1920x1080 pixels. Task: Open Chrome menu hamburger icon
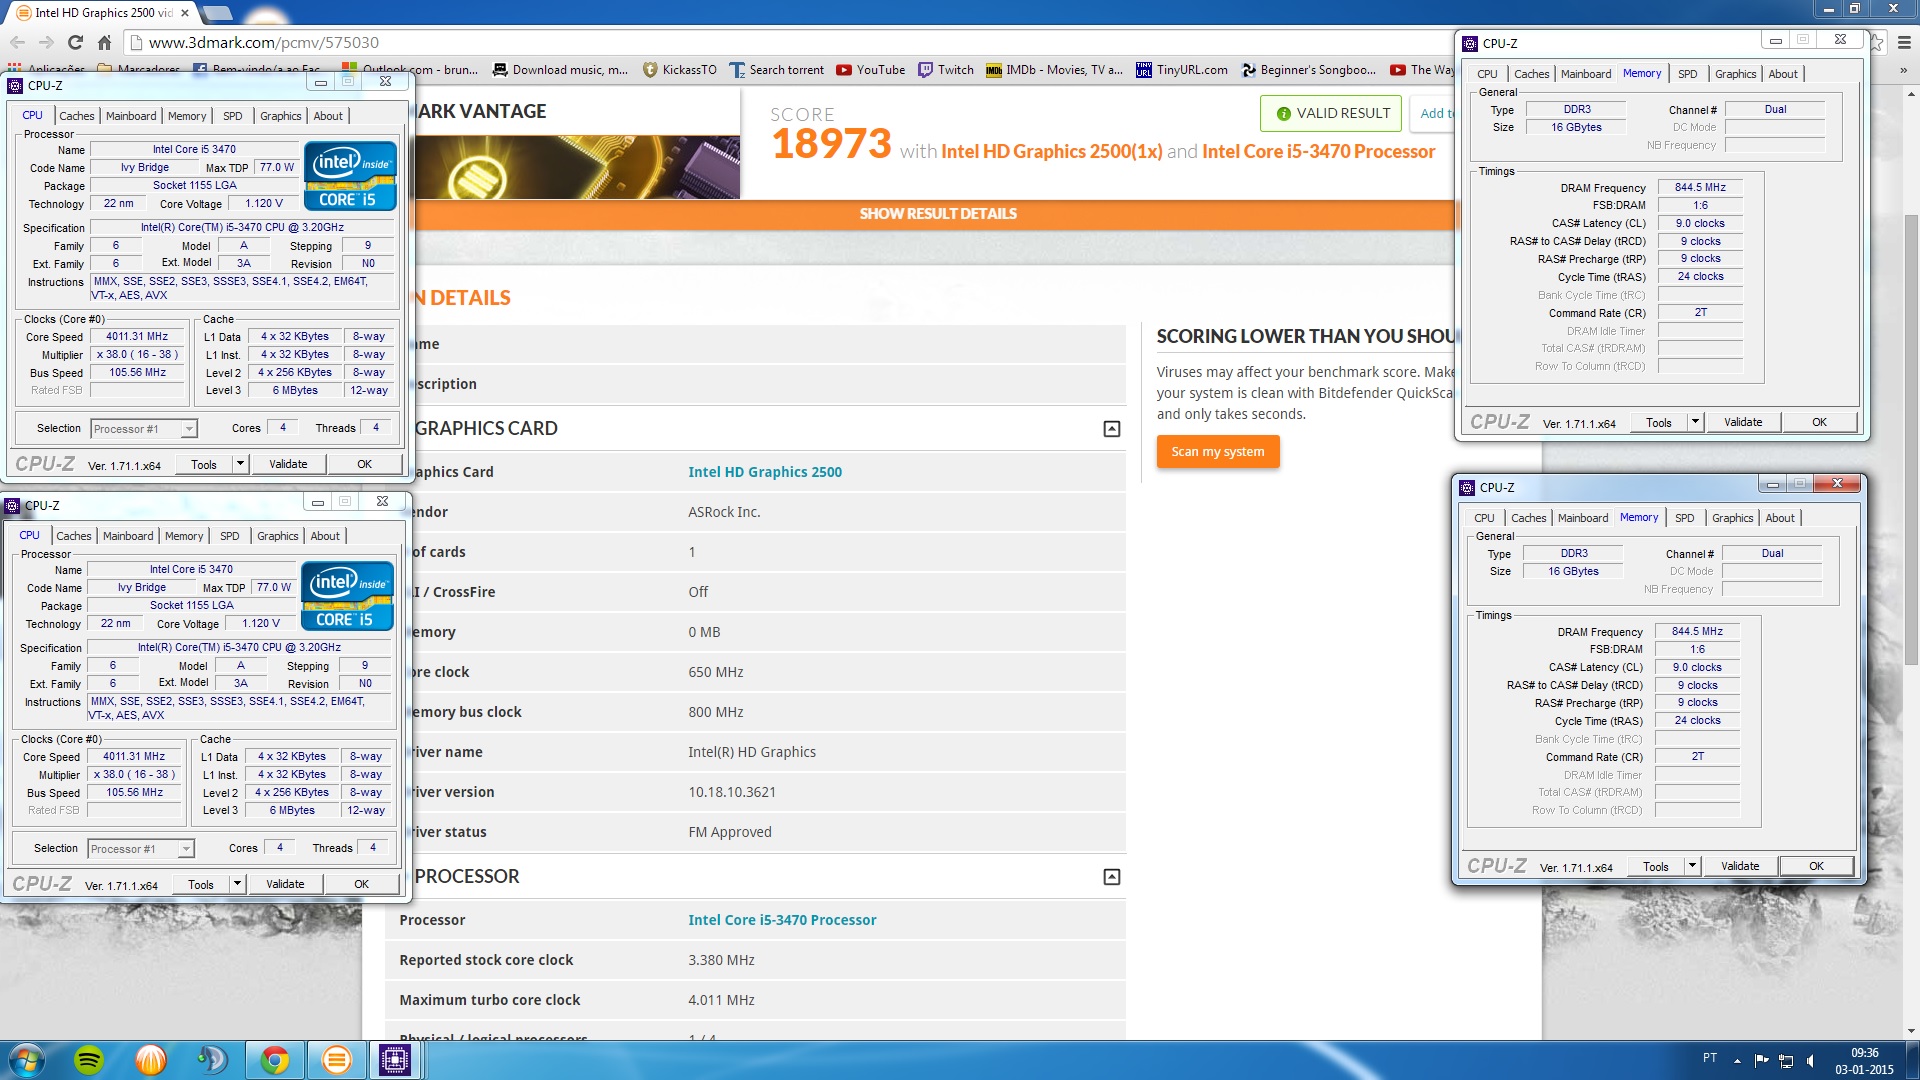(1904, 42)
